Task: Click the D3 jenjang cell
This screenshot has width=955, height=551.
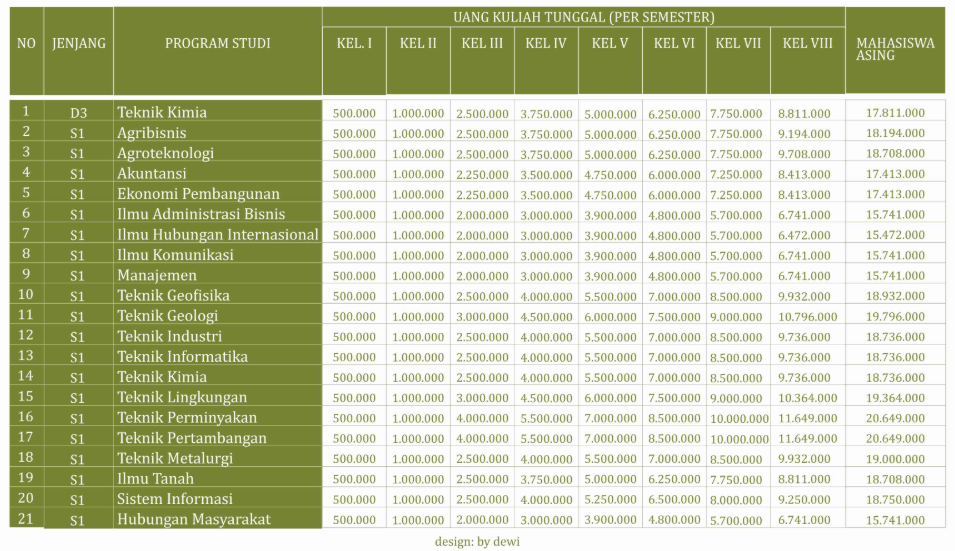Action: coord(79,113)
